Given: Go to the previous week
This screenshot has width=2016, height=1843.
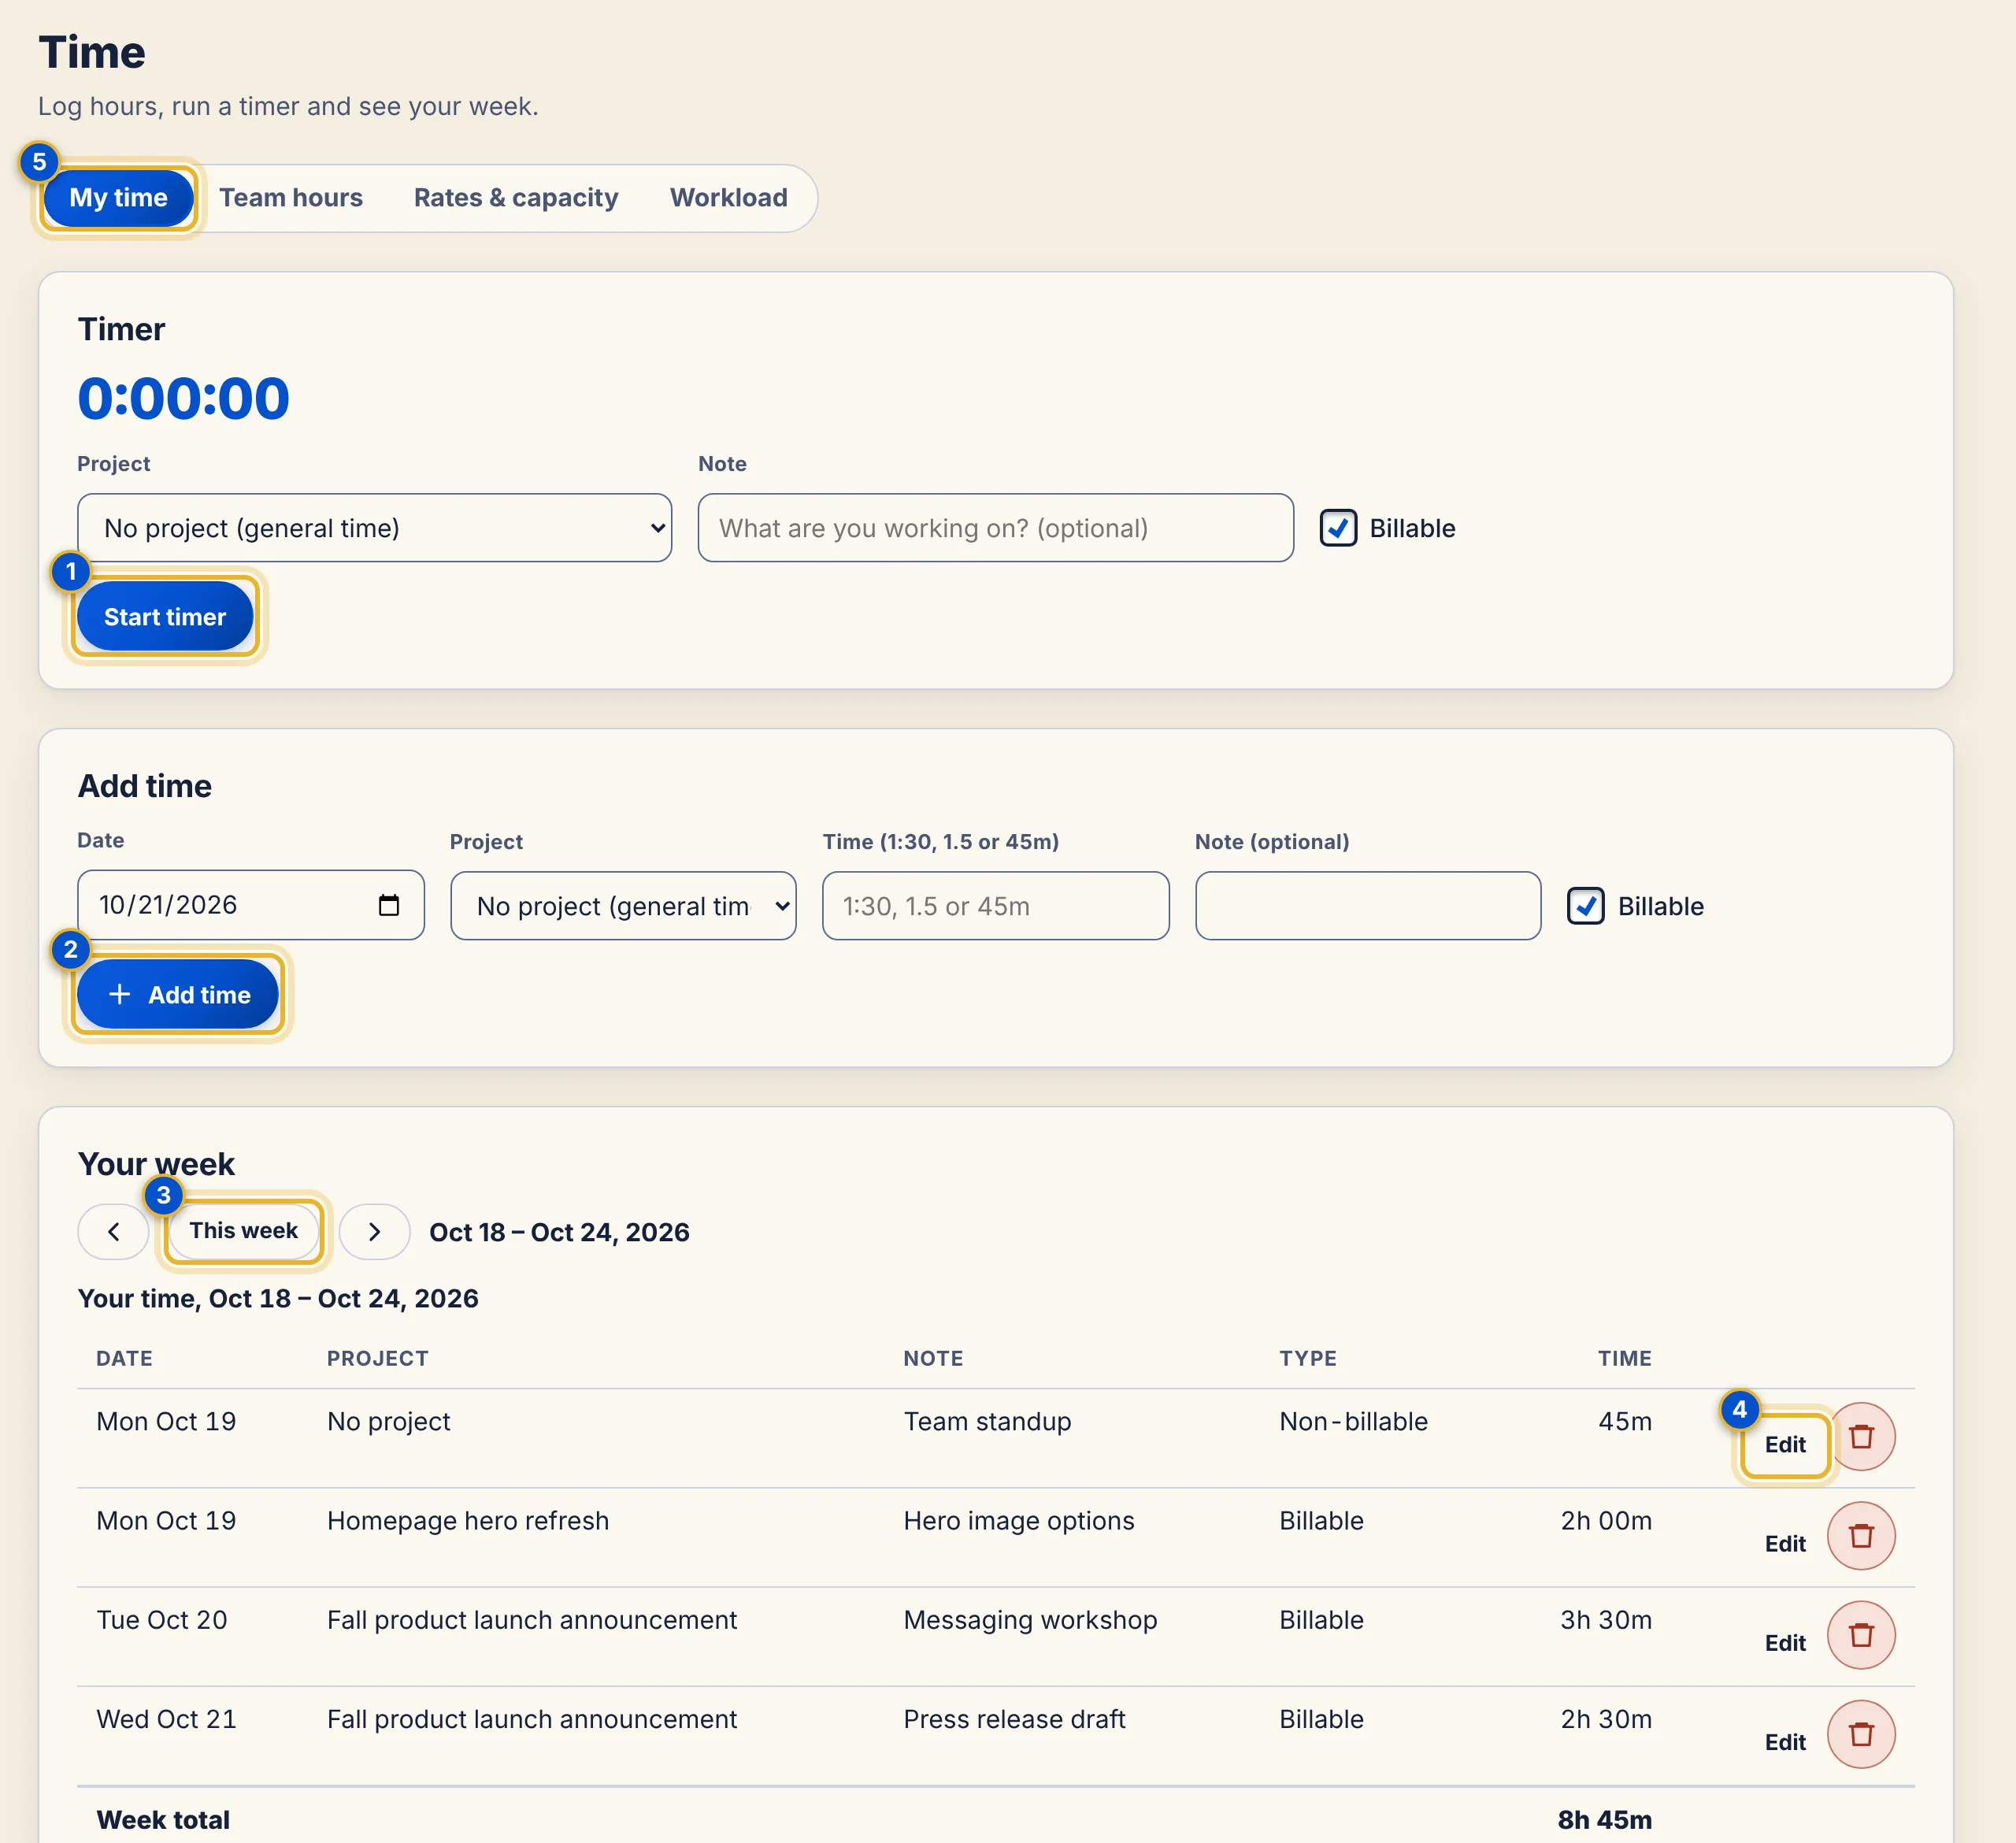Looking at the screenshot, I should (x=113, y=1232).
